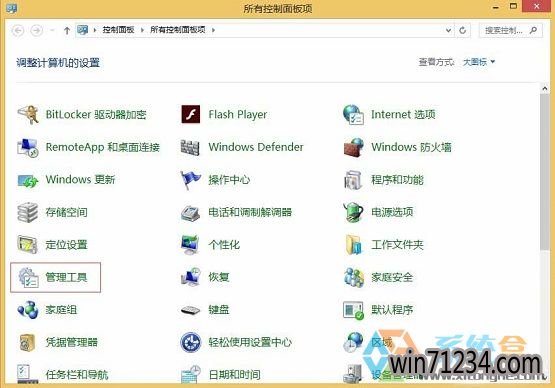
Task: Open the 定位设置 map icon
Action: click(x=28, y=245)
